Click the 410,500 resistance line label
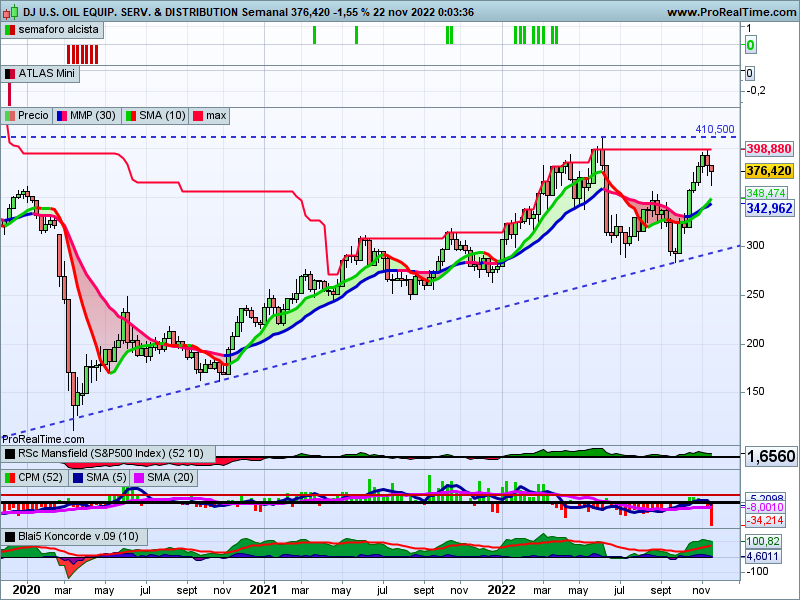The image size is (800, 600). tap(715, 130)
